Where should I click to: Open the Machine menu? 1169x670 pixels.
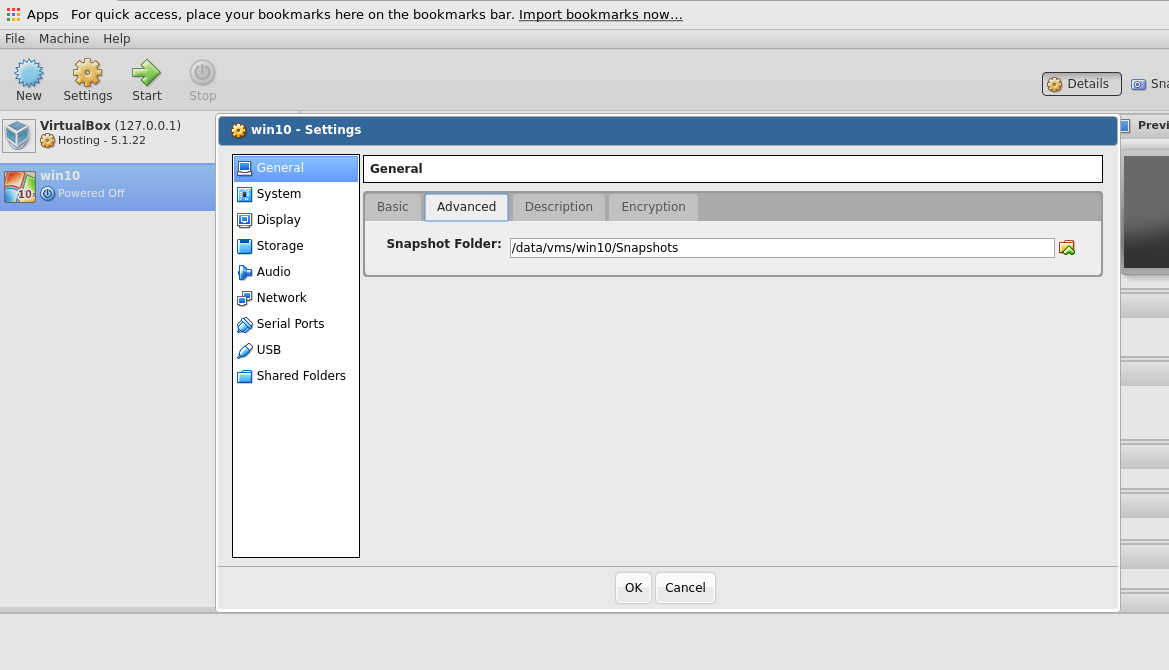[x=64, y=39]
